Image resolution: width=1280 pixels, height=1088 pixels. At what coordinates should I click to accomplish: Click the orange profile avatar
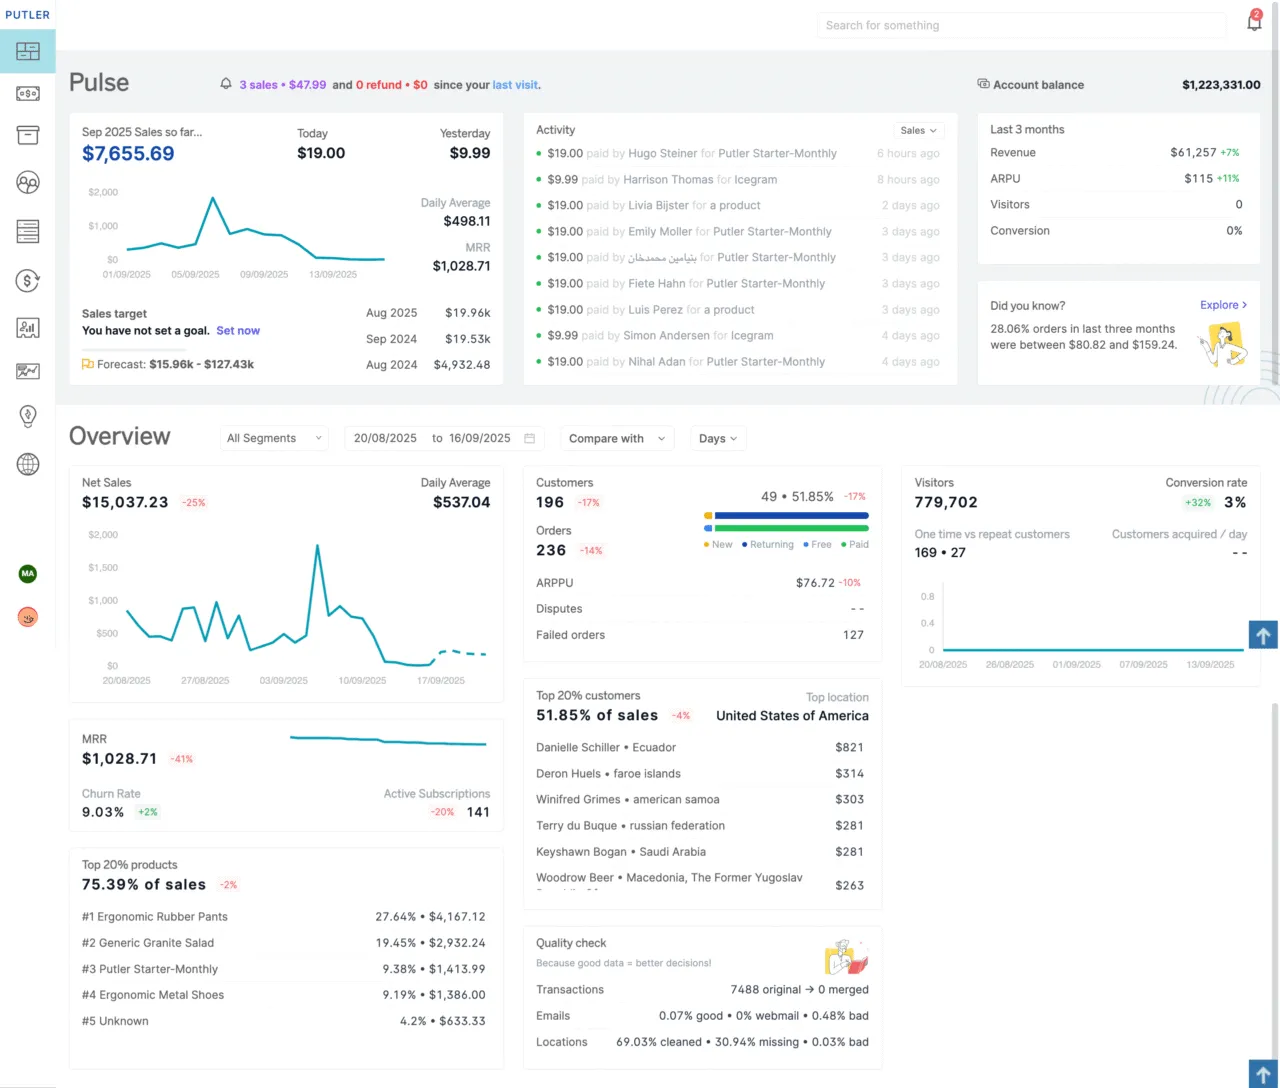(x=28, y=618)
